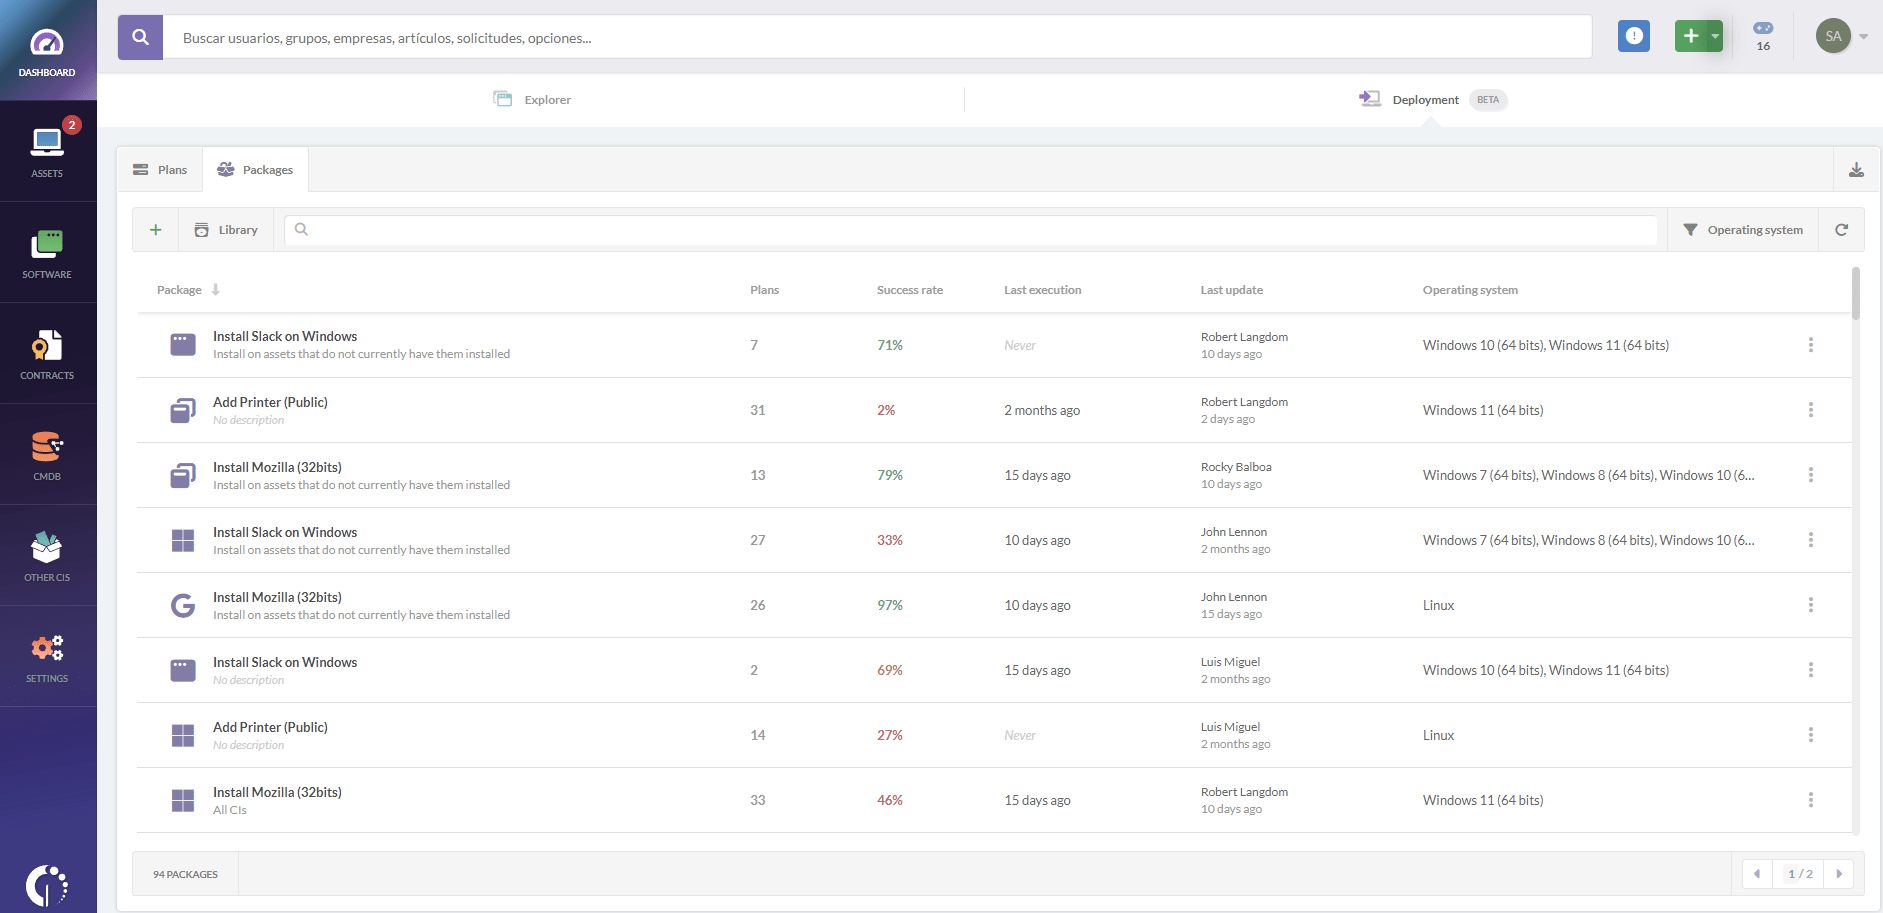The image size is (1883, 913).
Task: Open the Assets section in the sidebar
Action: click(x=46, y=150)
